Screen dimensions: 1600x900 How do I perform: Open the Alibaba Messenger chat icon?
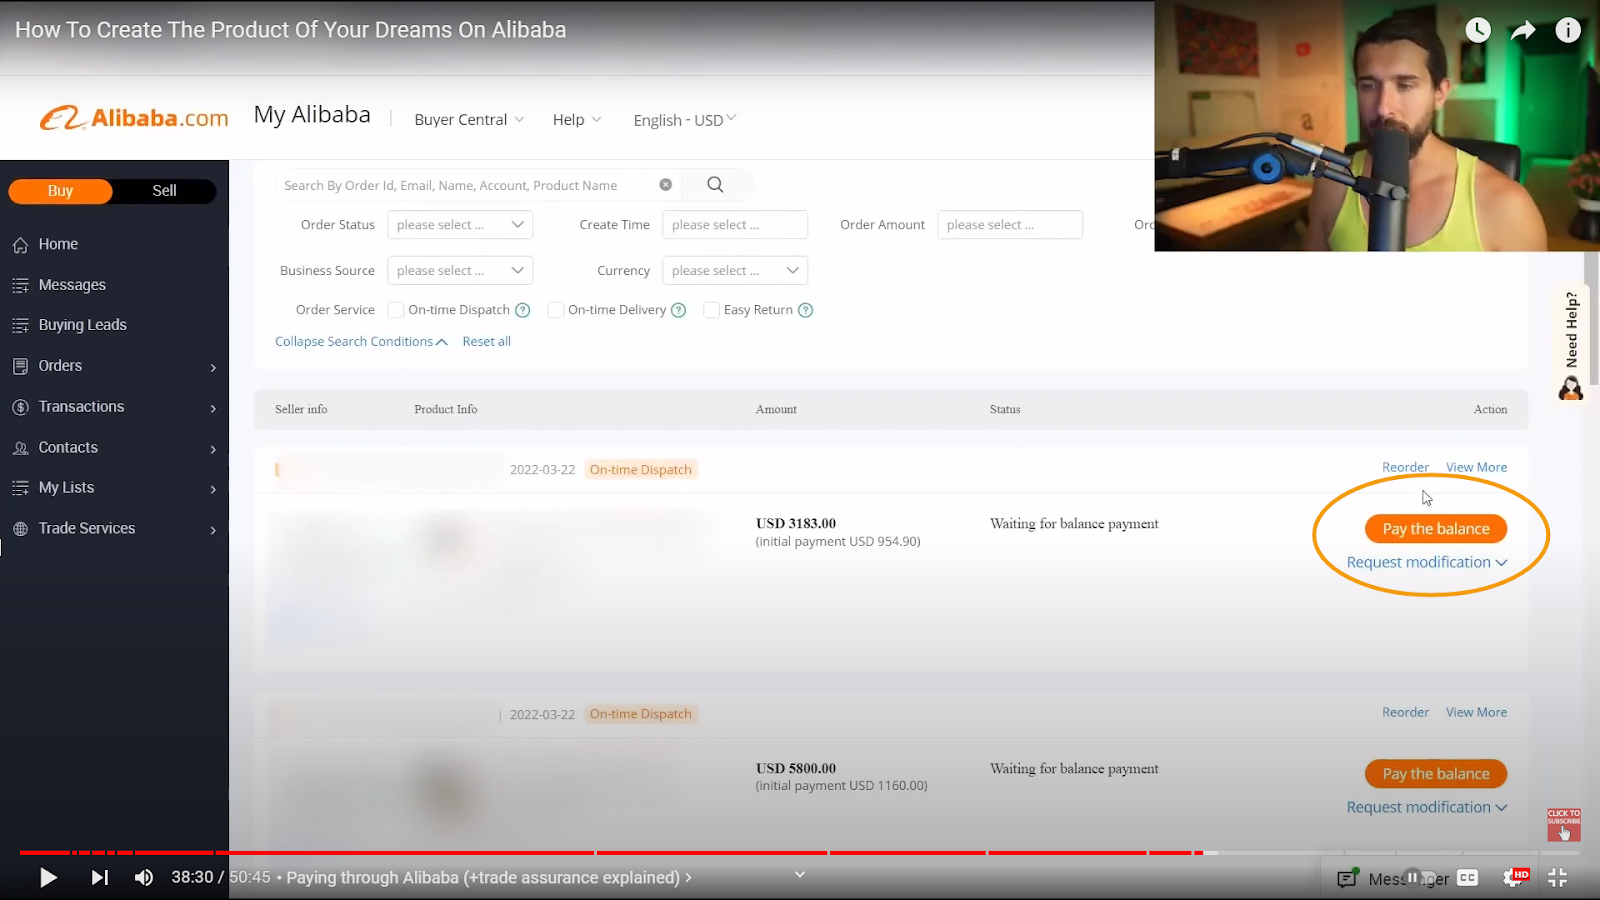click(x=1348, y=879)
